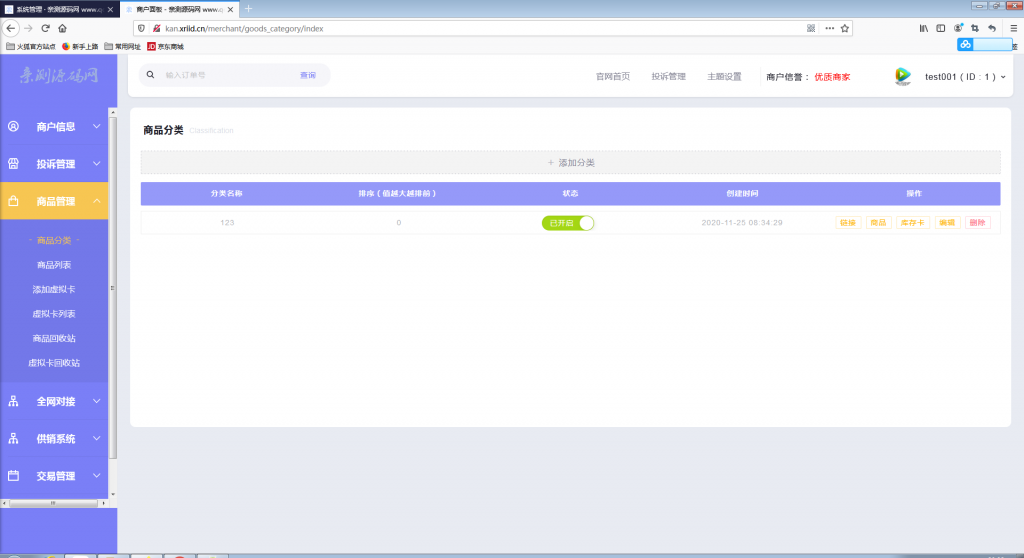
Task: Click the merchant avatar logo icon
Action: (x=903, y=76)
